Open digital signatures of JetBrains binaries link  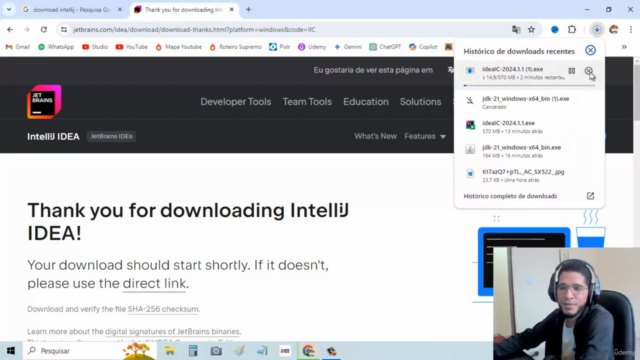(x=172, y=331)
